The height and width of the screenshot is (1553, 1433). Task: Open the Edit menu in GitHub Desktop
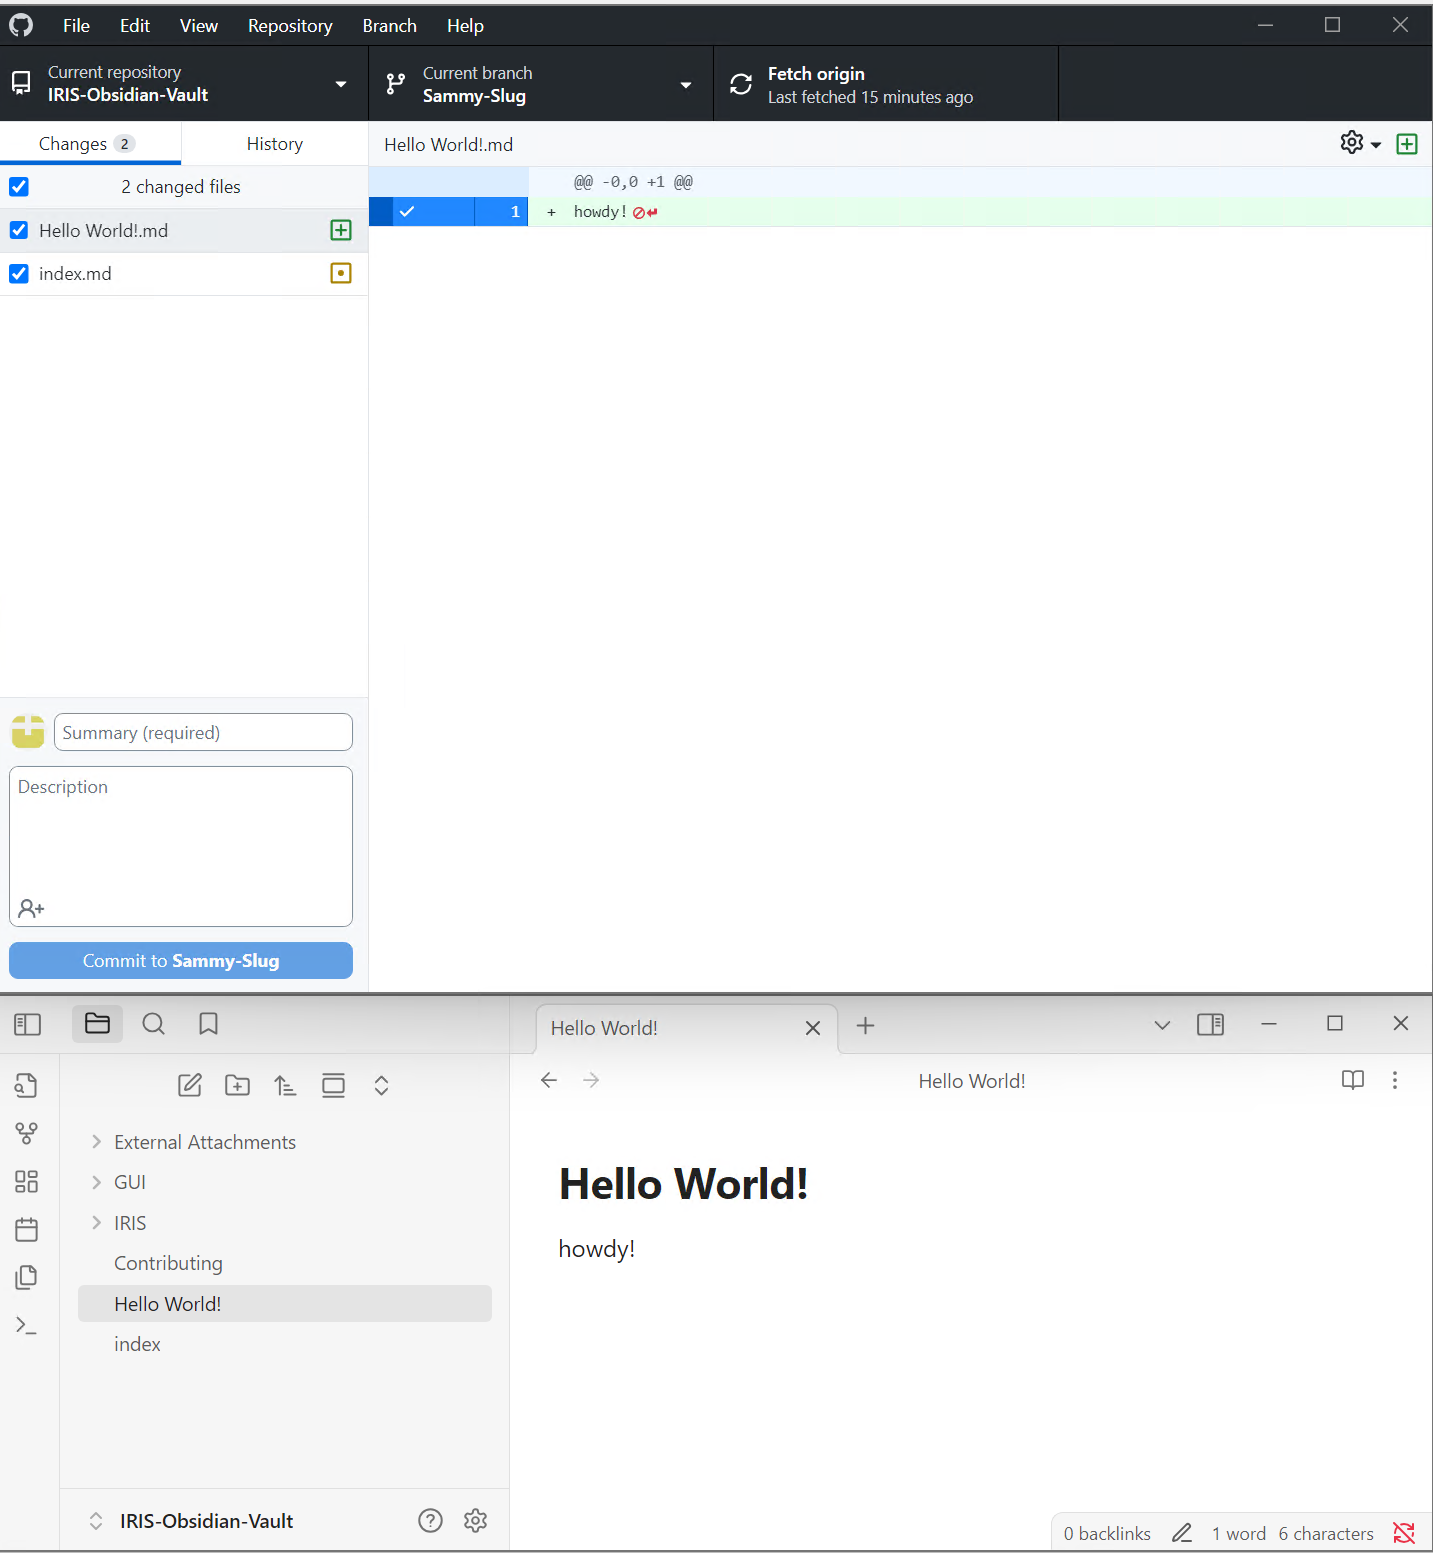[x=135, y=26]
